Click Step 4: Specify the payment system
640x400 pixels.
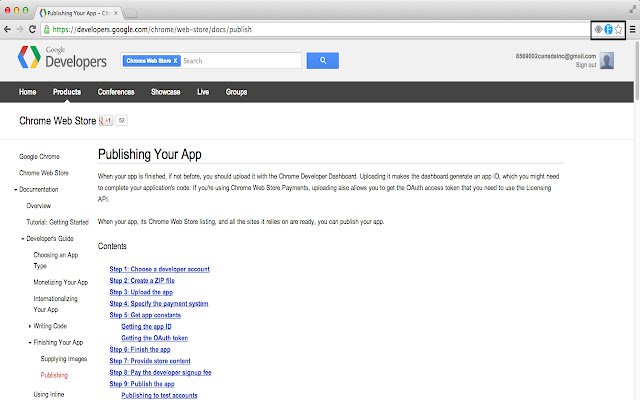coord(159,303)
